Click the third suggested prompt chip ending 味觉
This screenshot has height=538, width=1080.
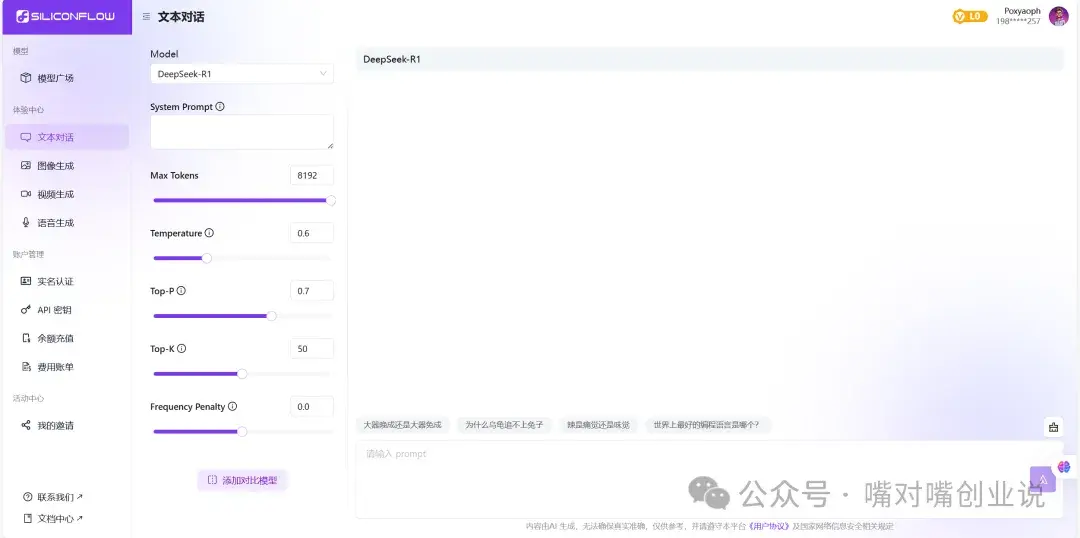pyautogui.click(x=599, y=425)
